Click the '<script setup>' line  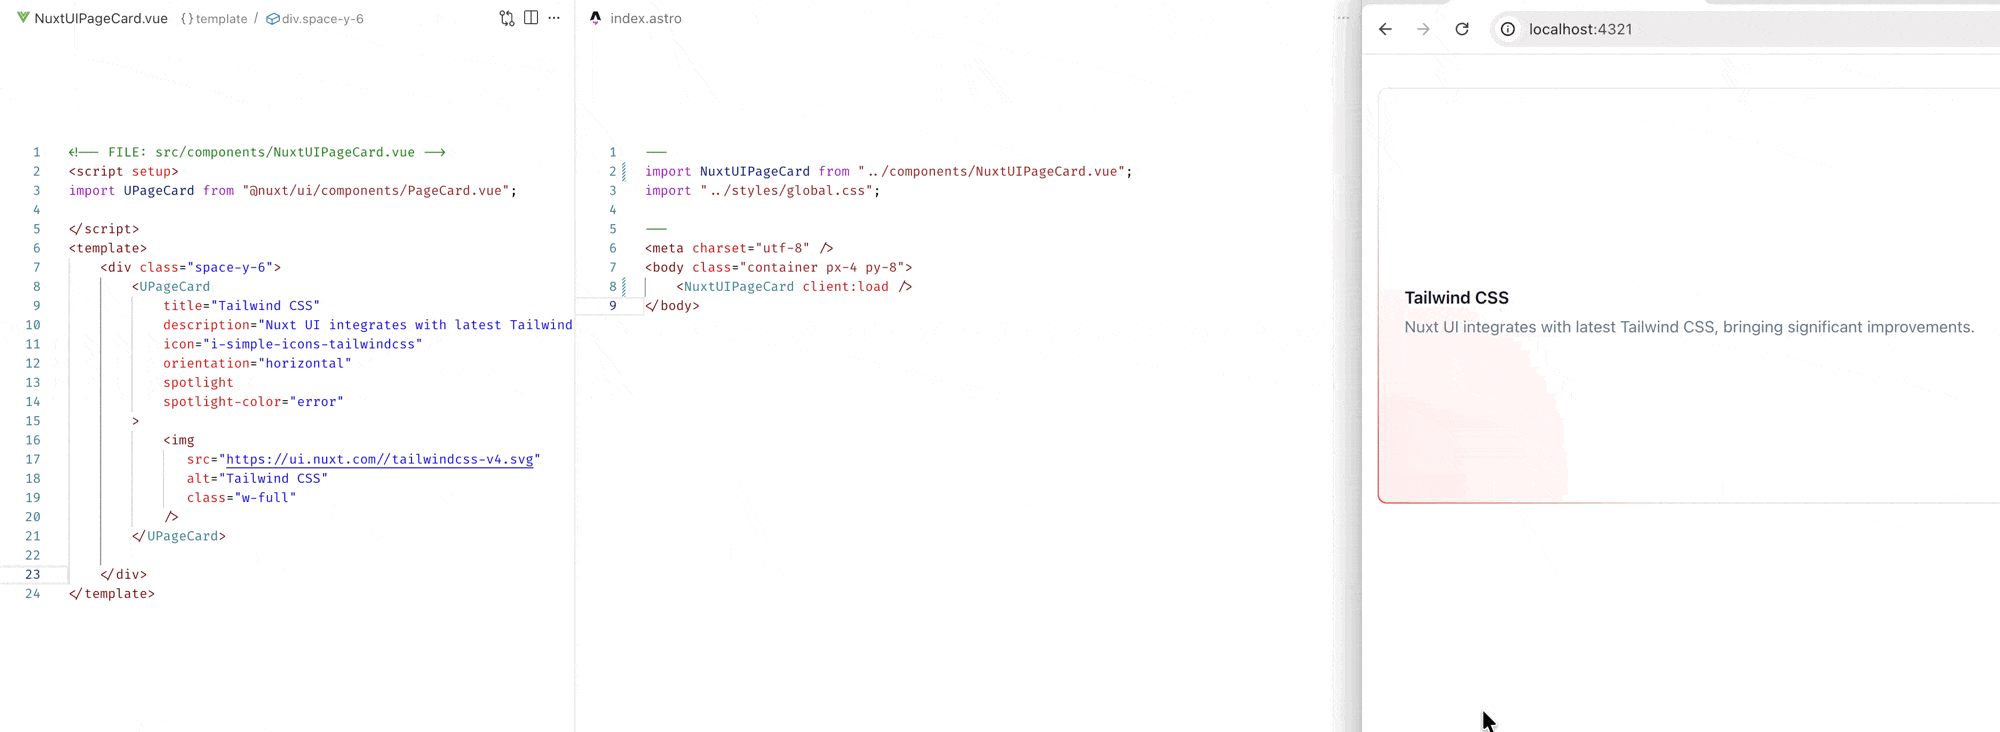click(123, 171)
